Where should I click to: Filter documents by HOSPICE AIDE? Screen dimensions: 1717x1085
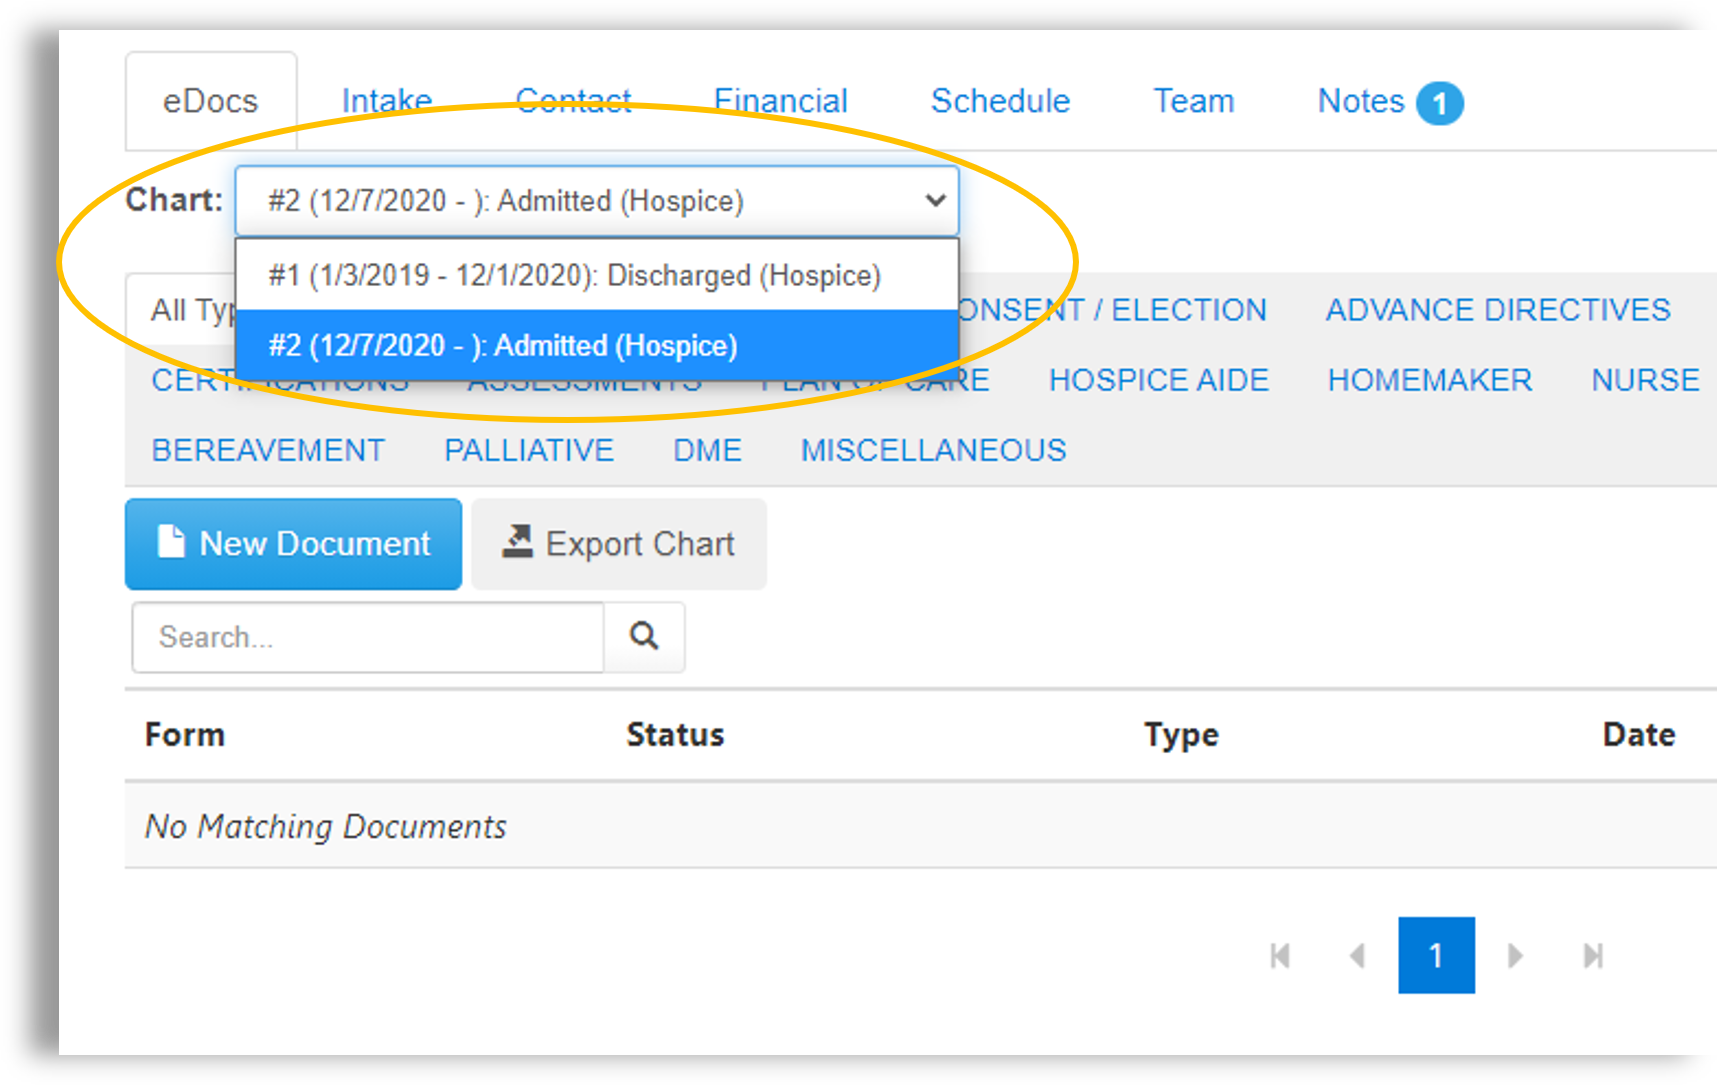1158,380
